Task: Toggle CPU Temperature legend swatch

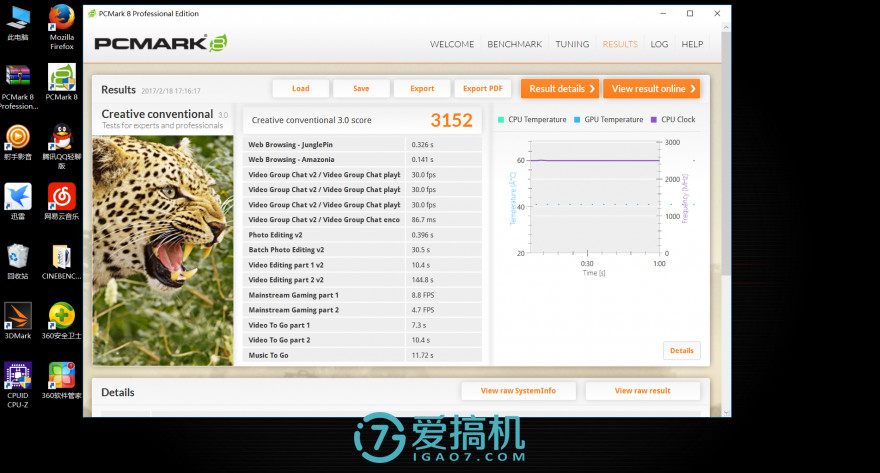Action: 501,120
